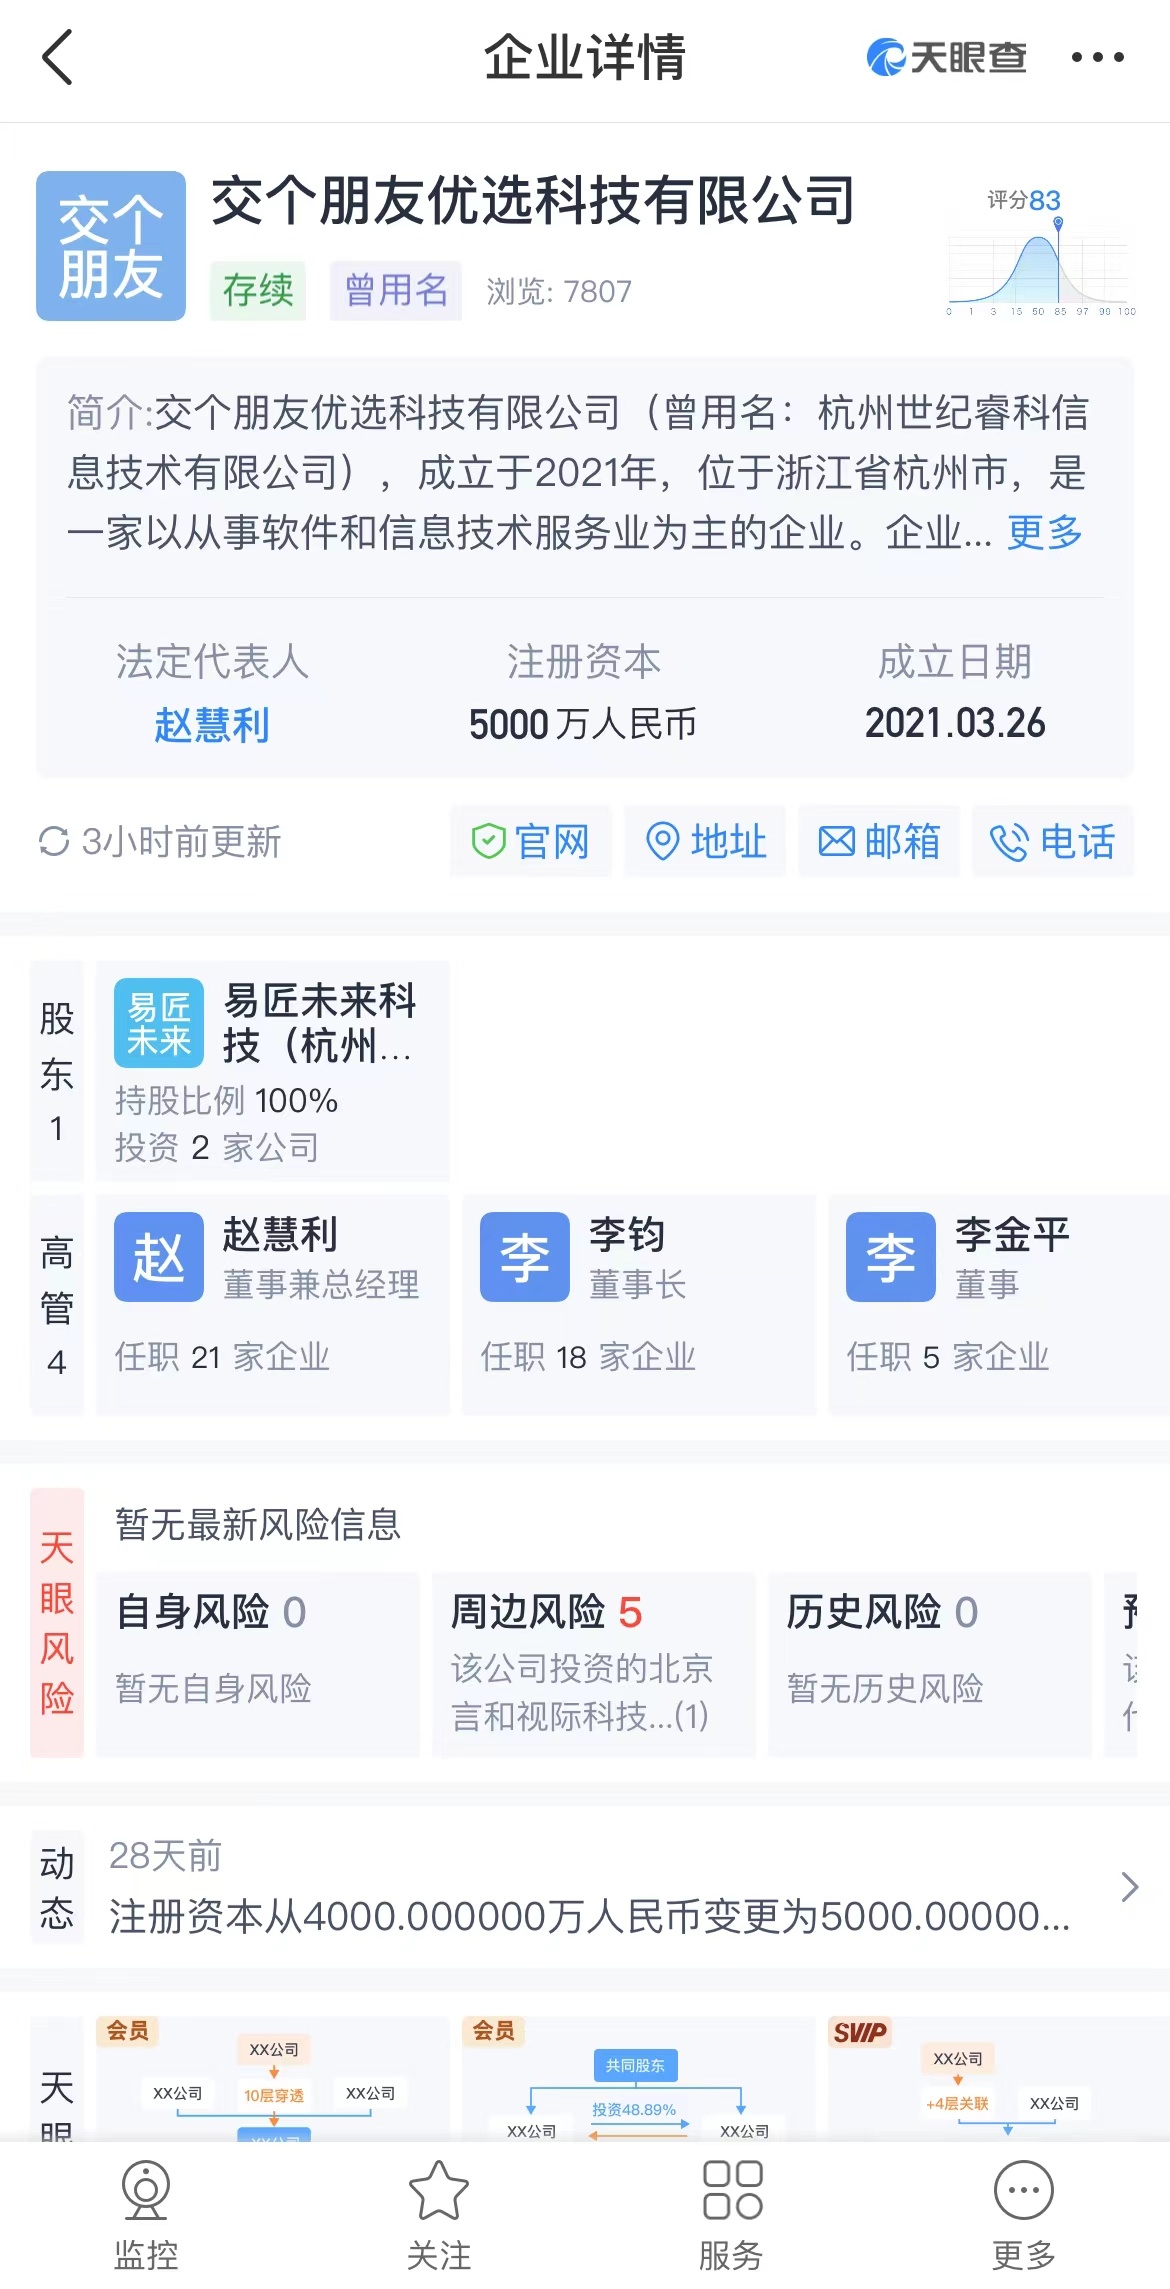Tap the back arrow icon
Screen dimensions: 1170x2289
click(58, 57)
